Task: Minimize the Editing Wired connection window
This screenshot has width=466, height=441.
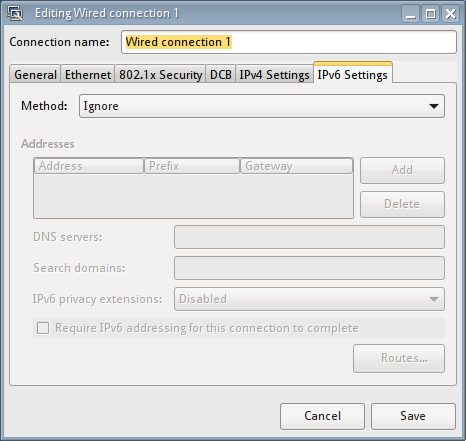Action: coord(411,14)
